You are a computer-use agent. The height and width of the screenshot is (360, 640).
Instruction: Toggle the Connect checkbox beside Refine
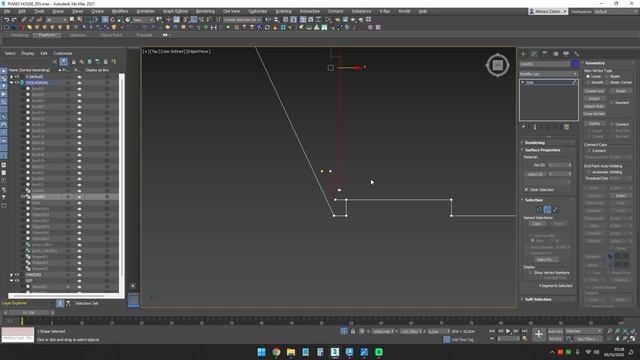point(612,124)
